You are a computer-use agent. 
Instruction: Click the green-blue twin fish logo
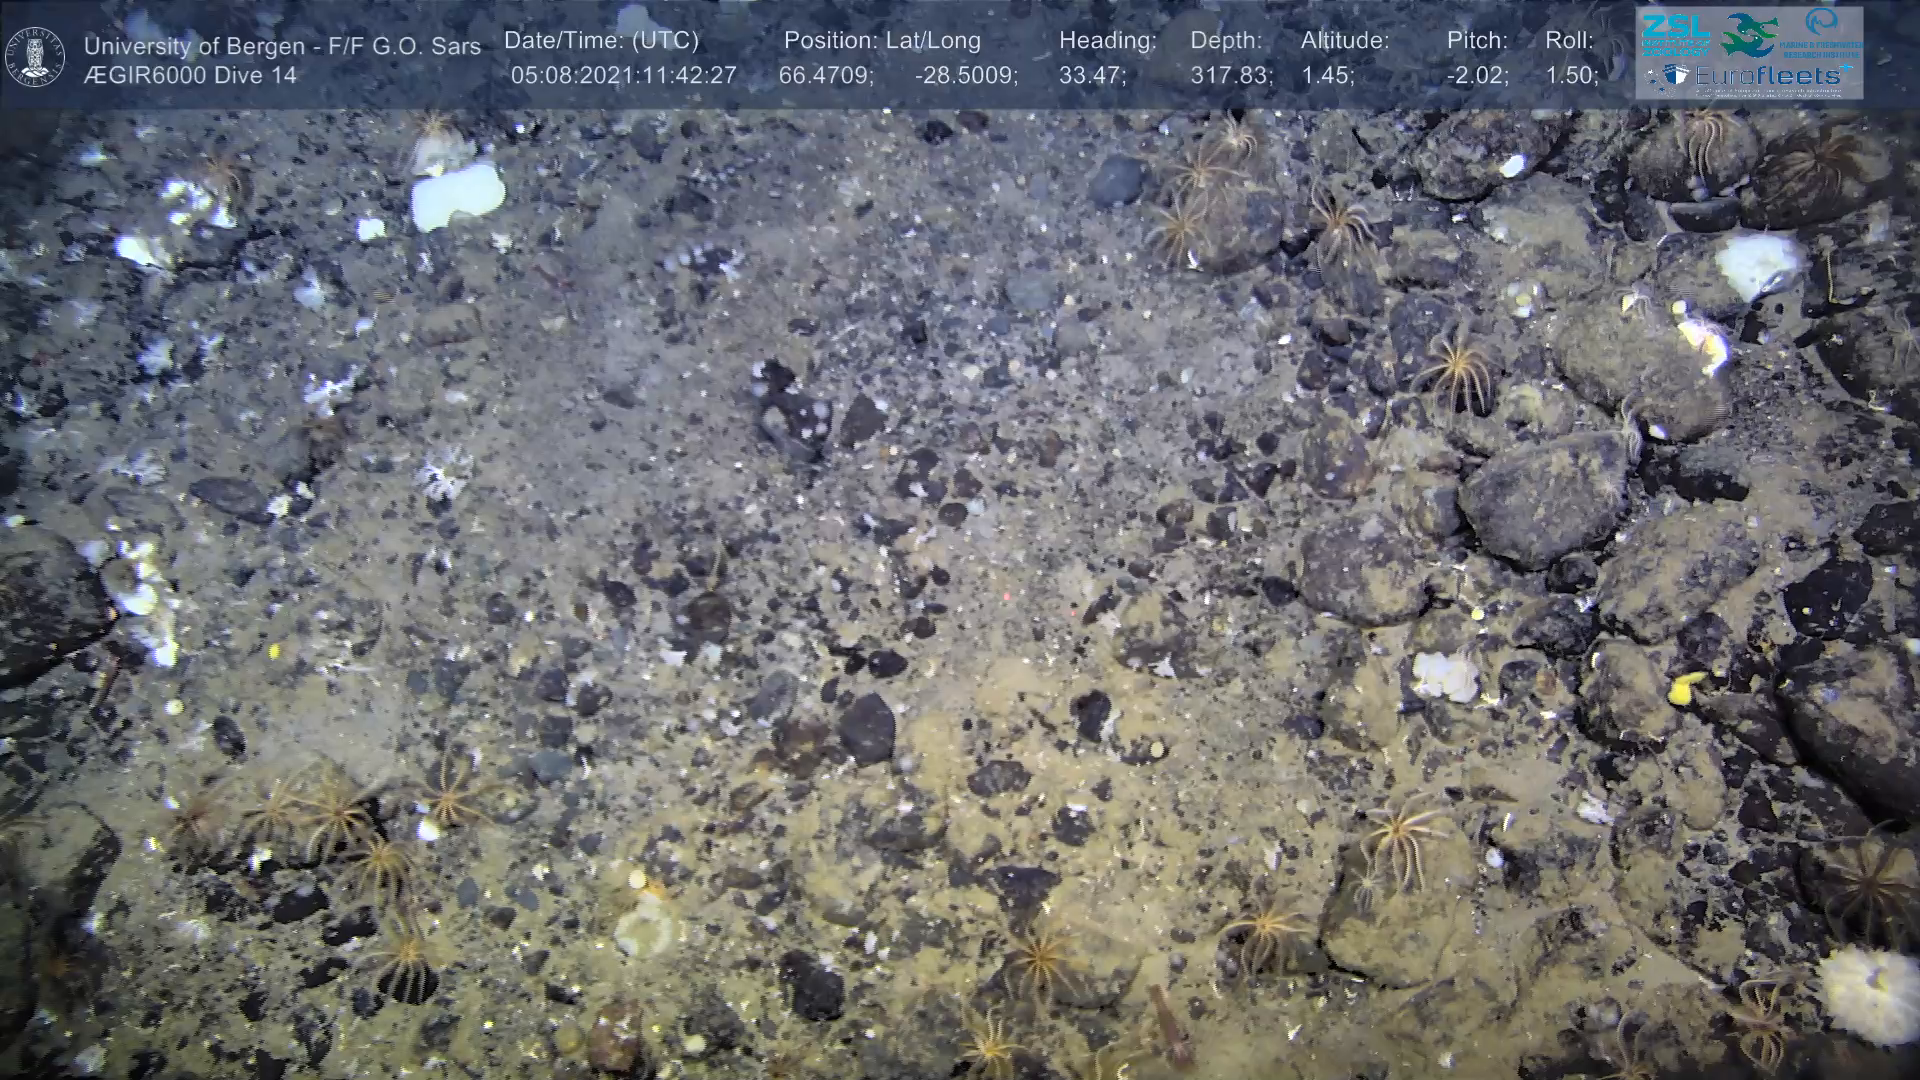tap(1750, 34)
